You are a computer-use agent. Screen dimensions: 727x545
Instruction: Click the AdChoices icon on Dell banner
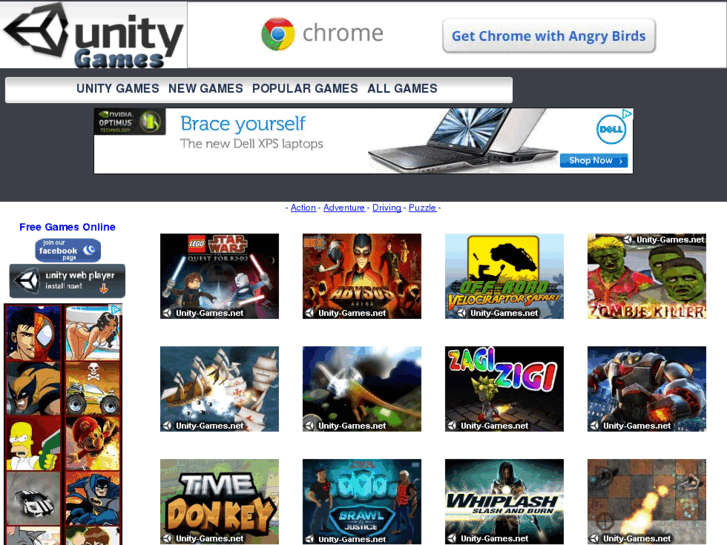point(627,114)
